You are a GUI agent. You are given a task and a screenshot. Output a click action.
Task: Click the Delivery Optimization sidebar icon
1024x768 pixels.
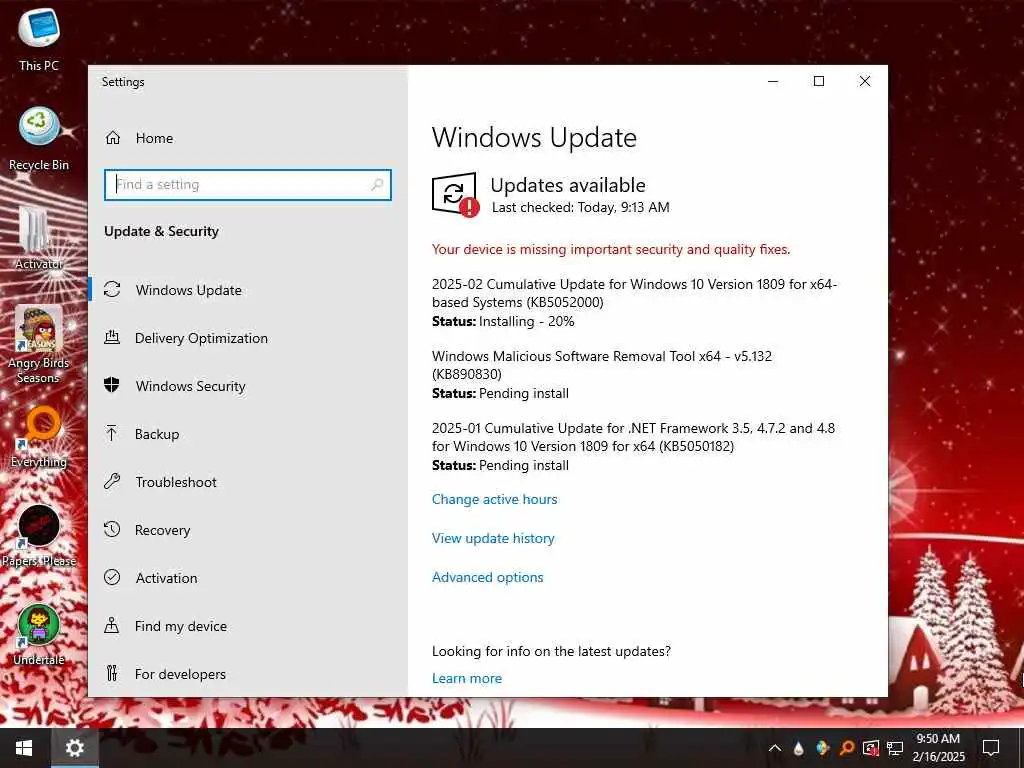tap(112, 338)
